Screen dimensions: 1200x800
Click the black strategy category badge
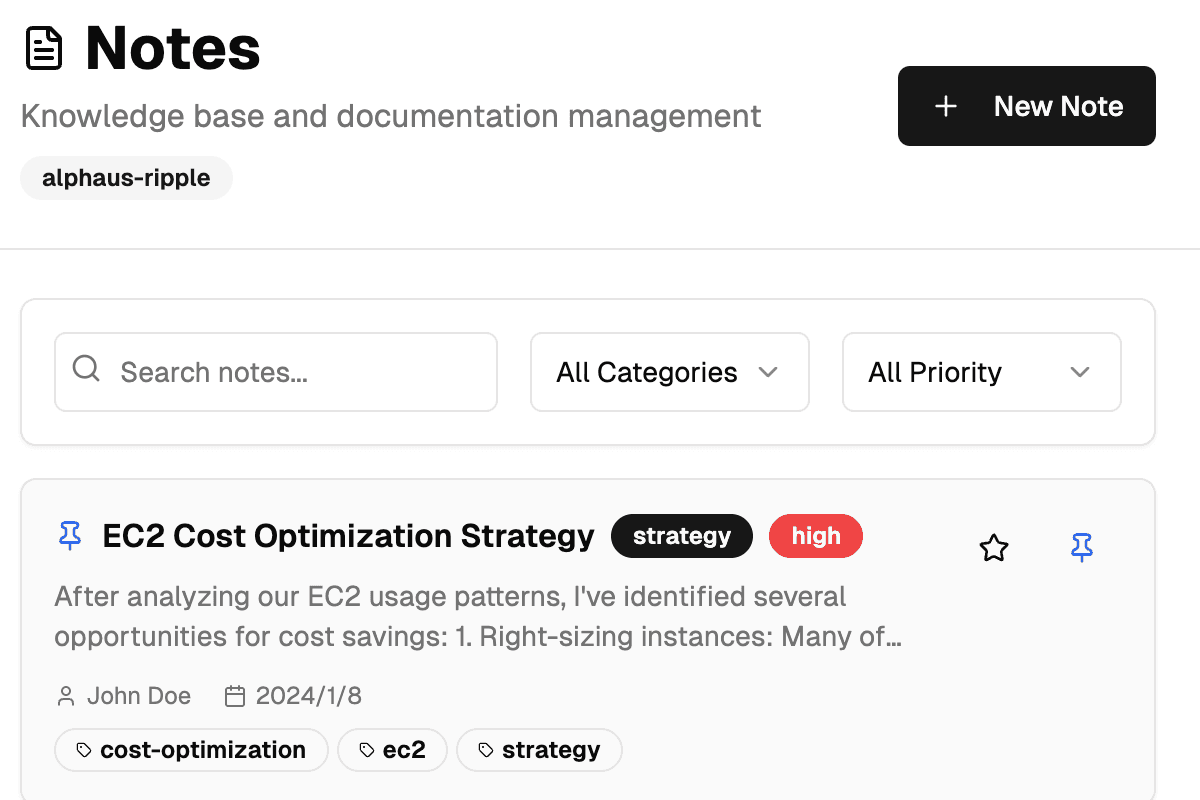[x=681, y=536]
